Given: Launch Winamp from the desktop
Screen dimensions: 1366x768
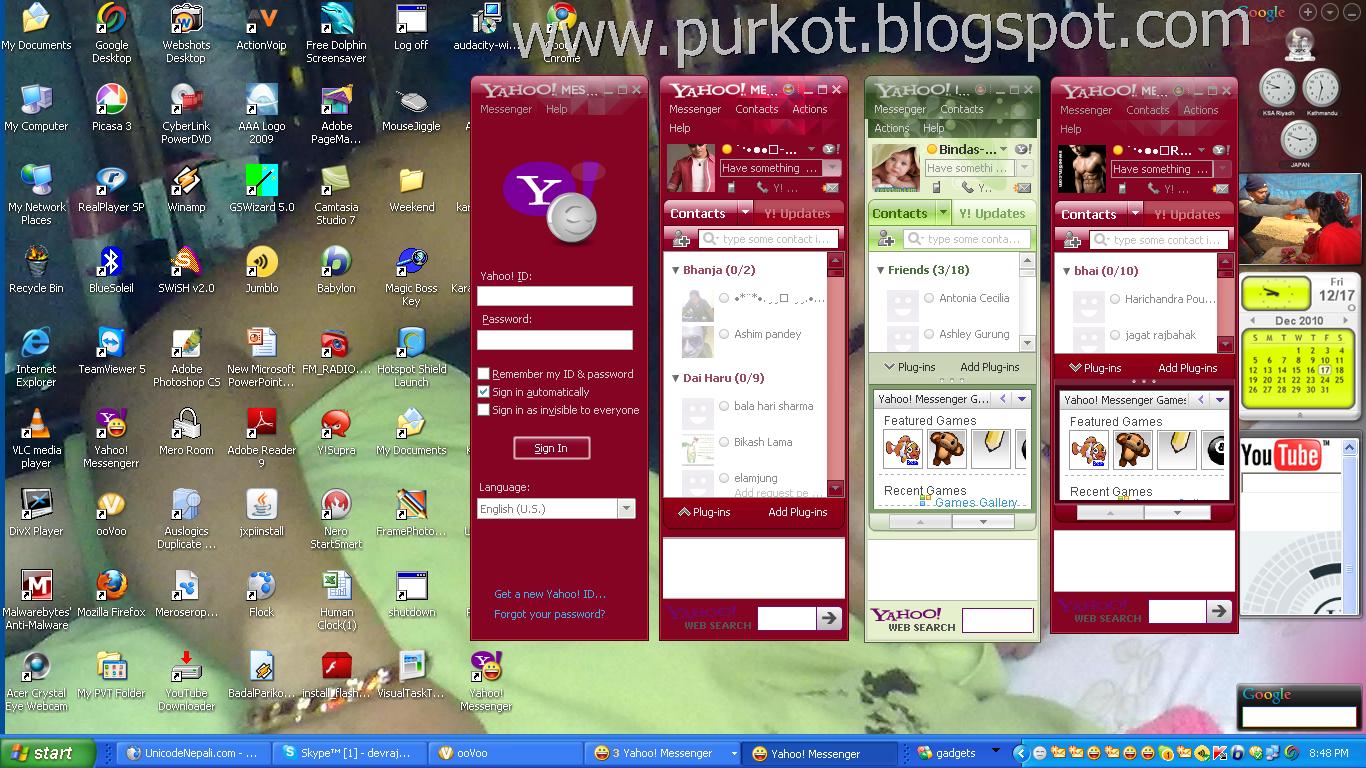Looking at the screenshot, I should point(186,189).
